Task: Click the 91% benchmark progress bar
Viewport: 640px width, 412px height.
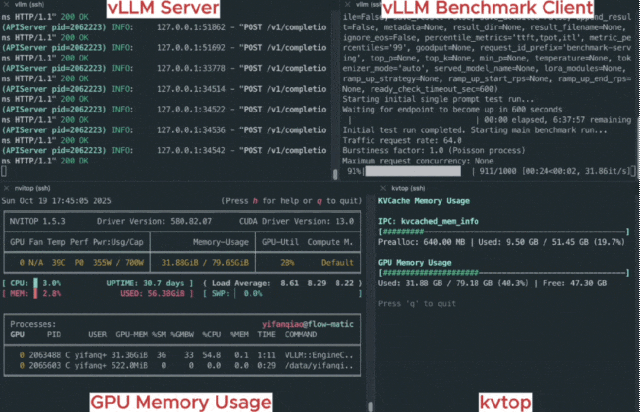Action: pyautogui.click(x=413, y=171)
